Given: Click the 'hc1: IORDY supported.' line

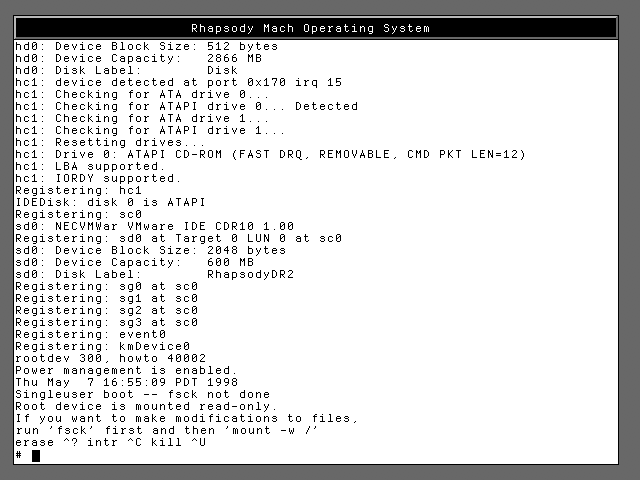Looking at the screenshot, I should [x=98, y=178].
